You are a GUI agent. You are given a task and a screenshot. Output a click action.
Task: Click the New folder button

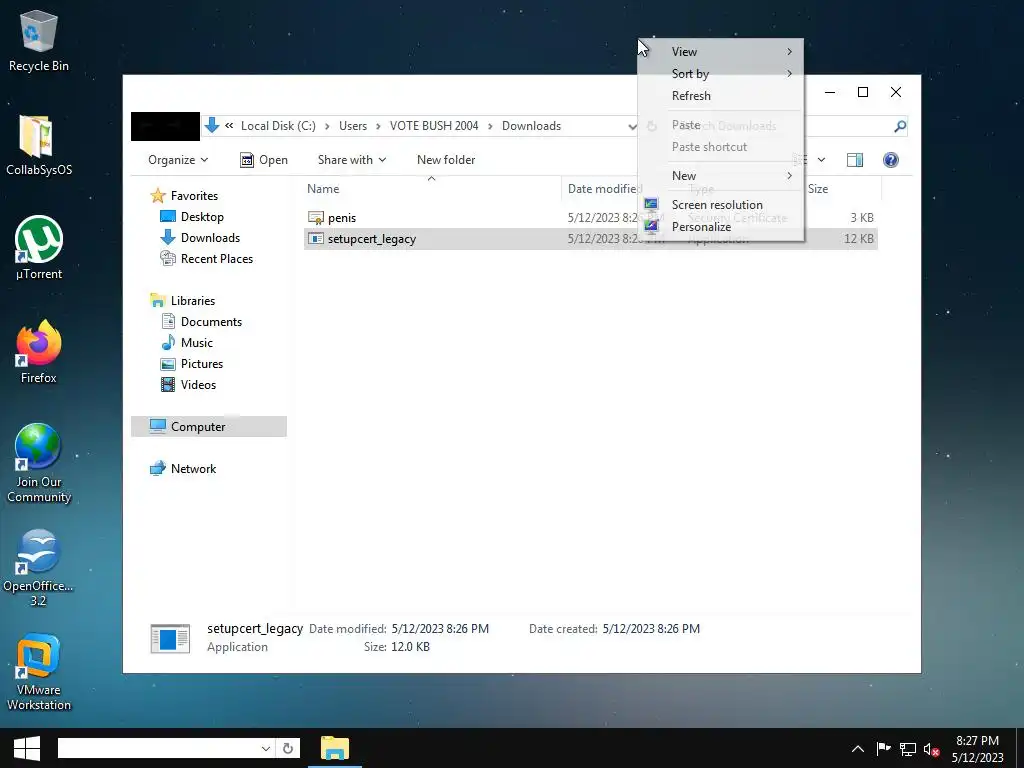(446, 160)
